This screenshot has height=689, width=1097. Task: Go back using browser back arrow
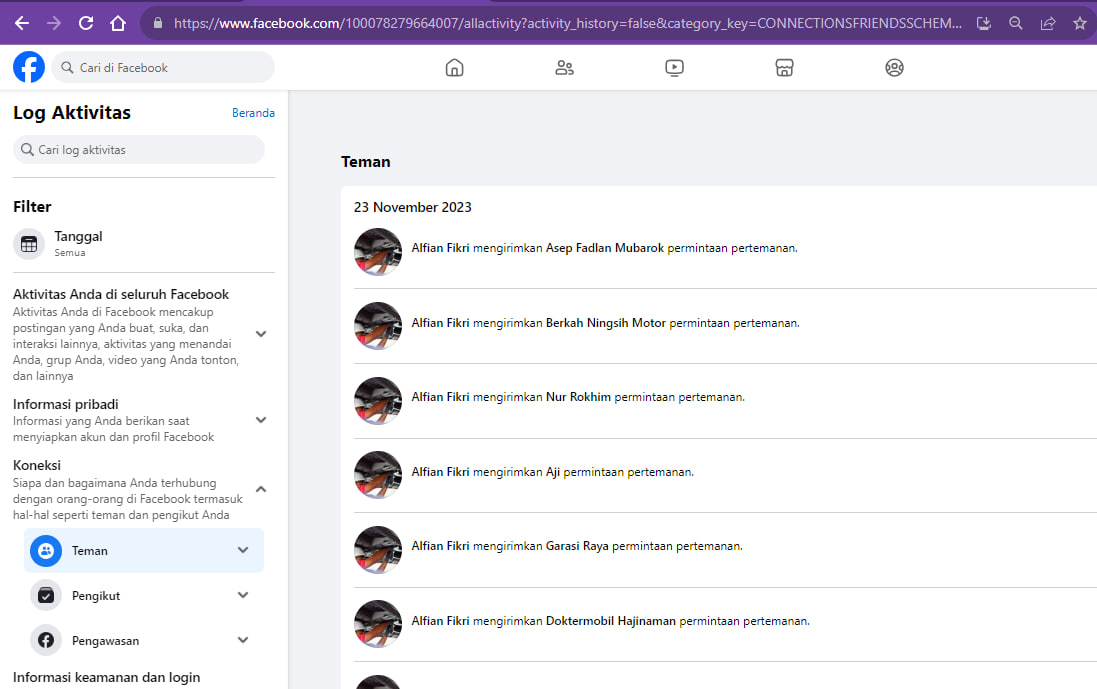click(x=22, y=23)
